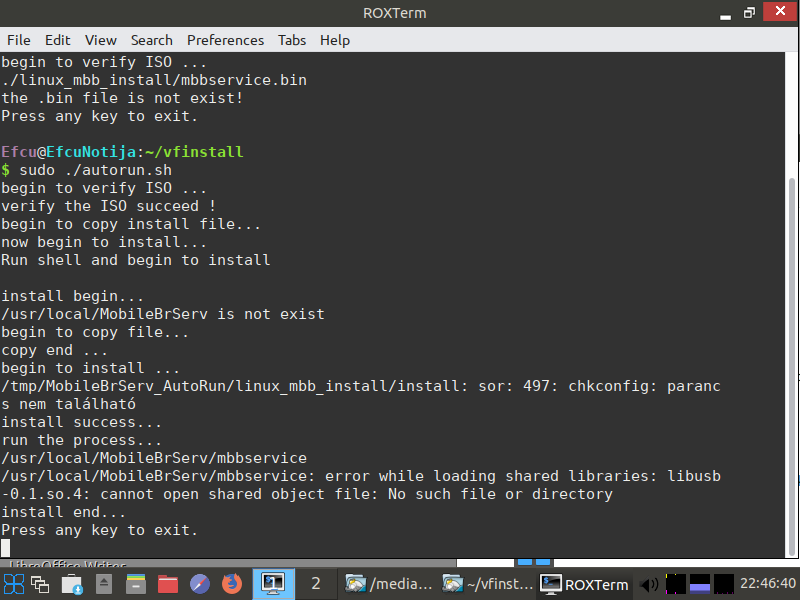Click the eject removable media icon

point(104,584)
